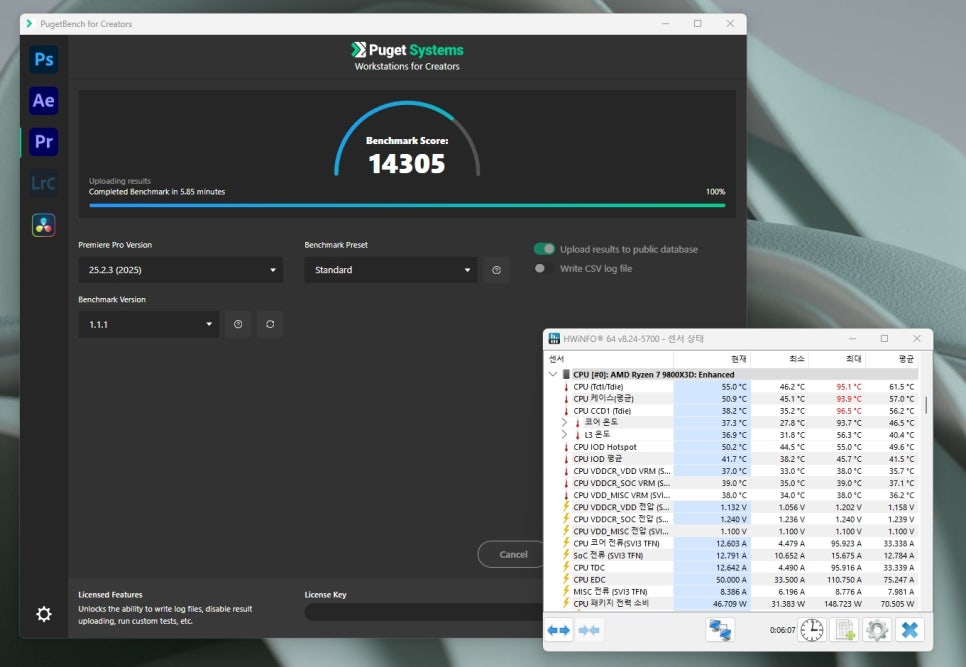Open the Photoshop benchmark in the sidebar
Image resolution: width=966 pixels, height=667 pixels.
pos(44,60)
